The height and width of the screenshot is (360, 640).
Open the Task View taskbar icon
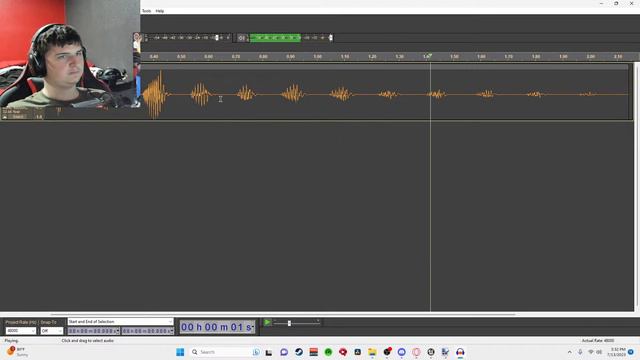pyautogui.click(x=269, y=352)
